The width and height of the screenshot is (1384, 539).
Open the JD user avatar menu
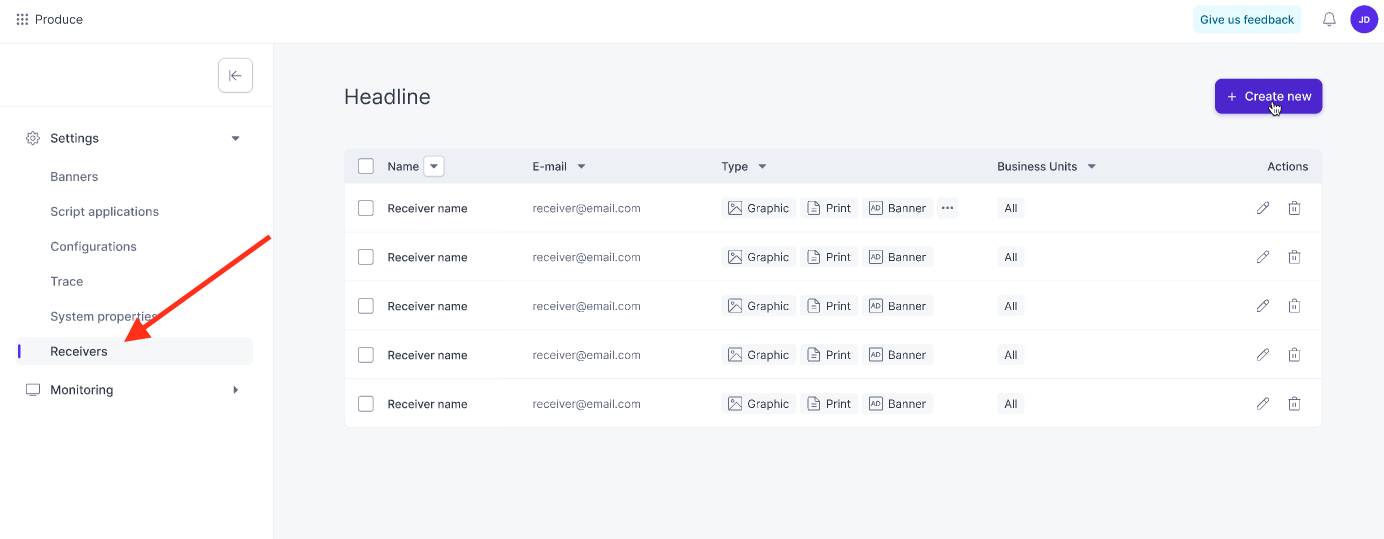tap(1364, 19)
